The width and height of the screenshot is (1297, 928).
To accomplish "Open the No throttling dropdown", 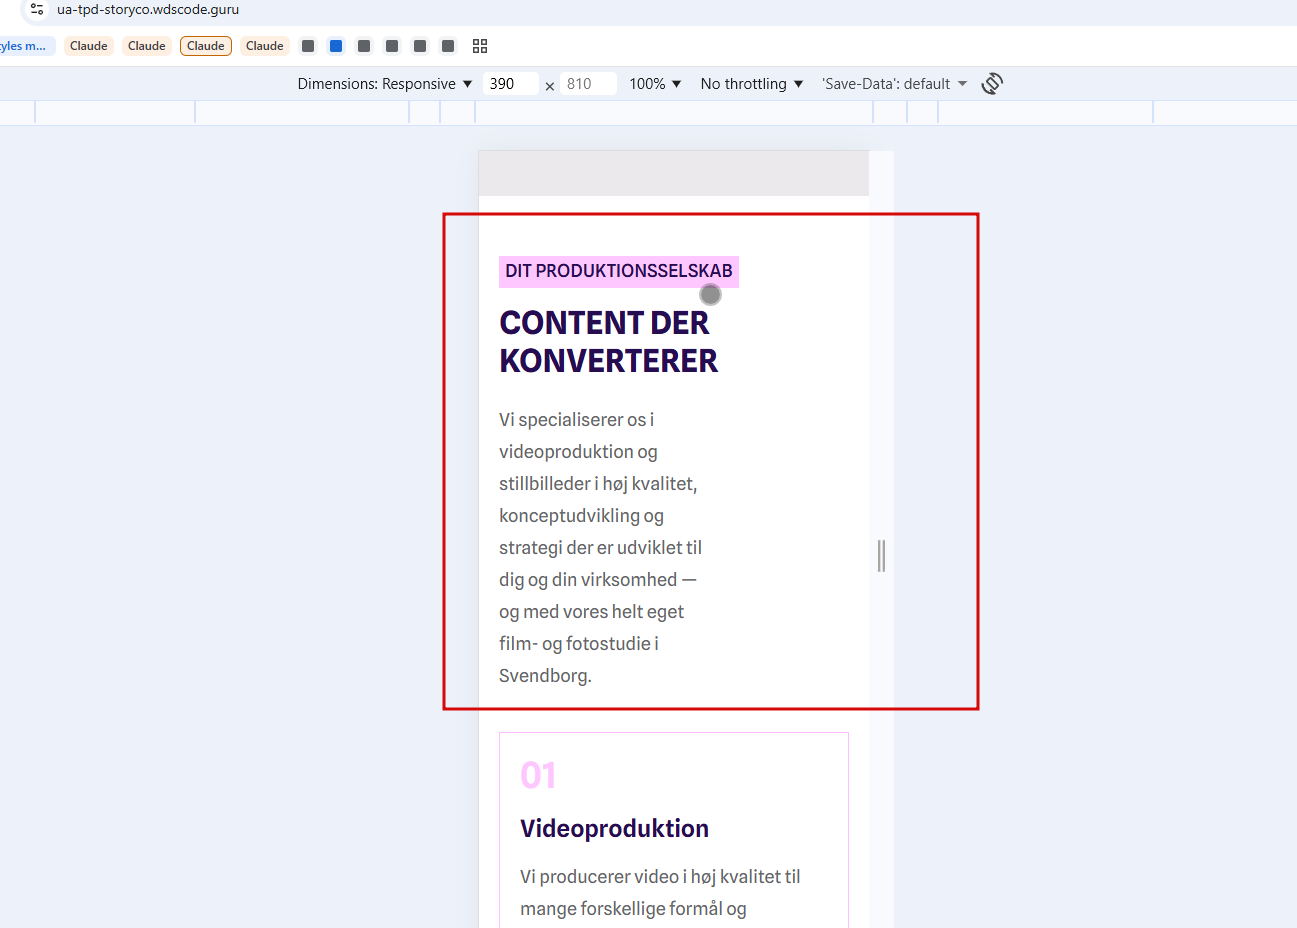I will pos(752,84).
